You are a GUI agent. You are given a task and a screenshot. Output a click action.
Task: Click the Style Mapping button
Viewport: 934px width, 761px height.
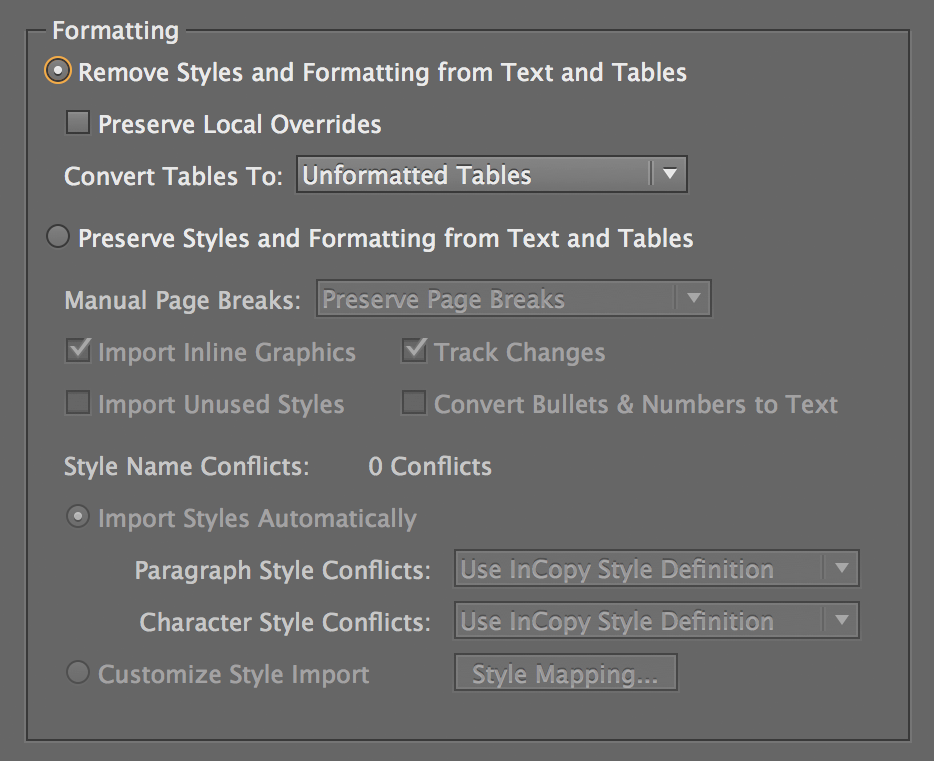click(565, 672)
